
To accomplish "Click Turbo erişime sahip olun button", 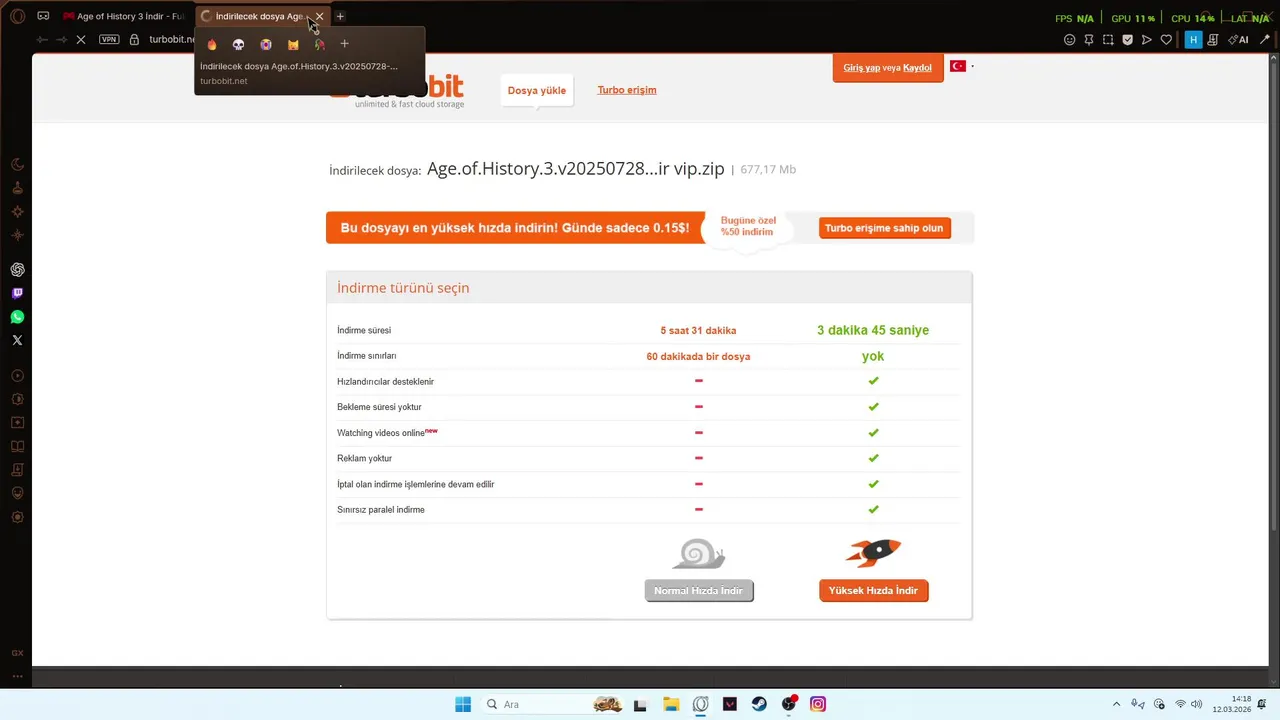I will click(x=884, y=228).
